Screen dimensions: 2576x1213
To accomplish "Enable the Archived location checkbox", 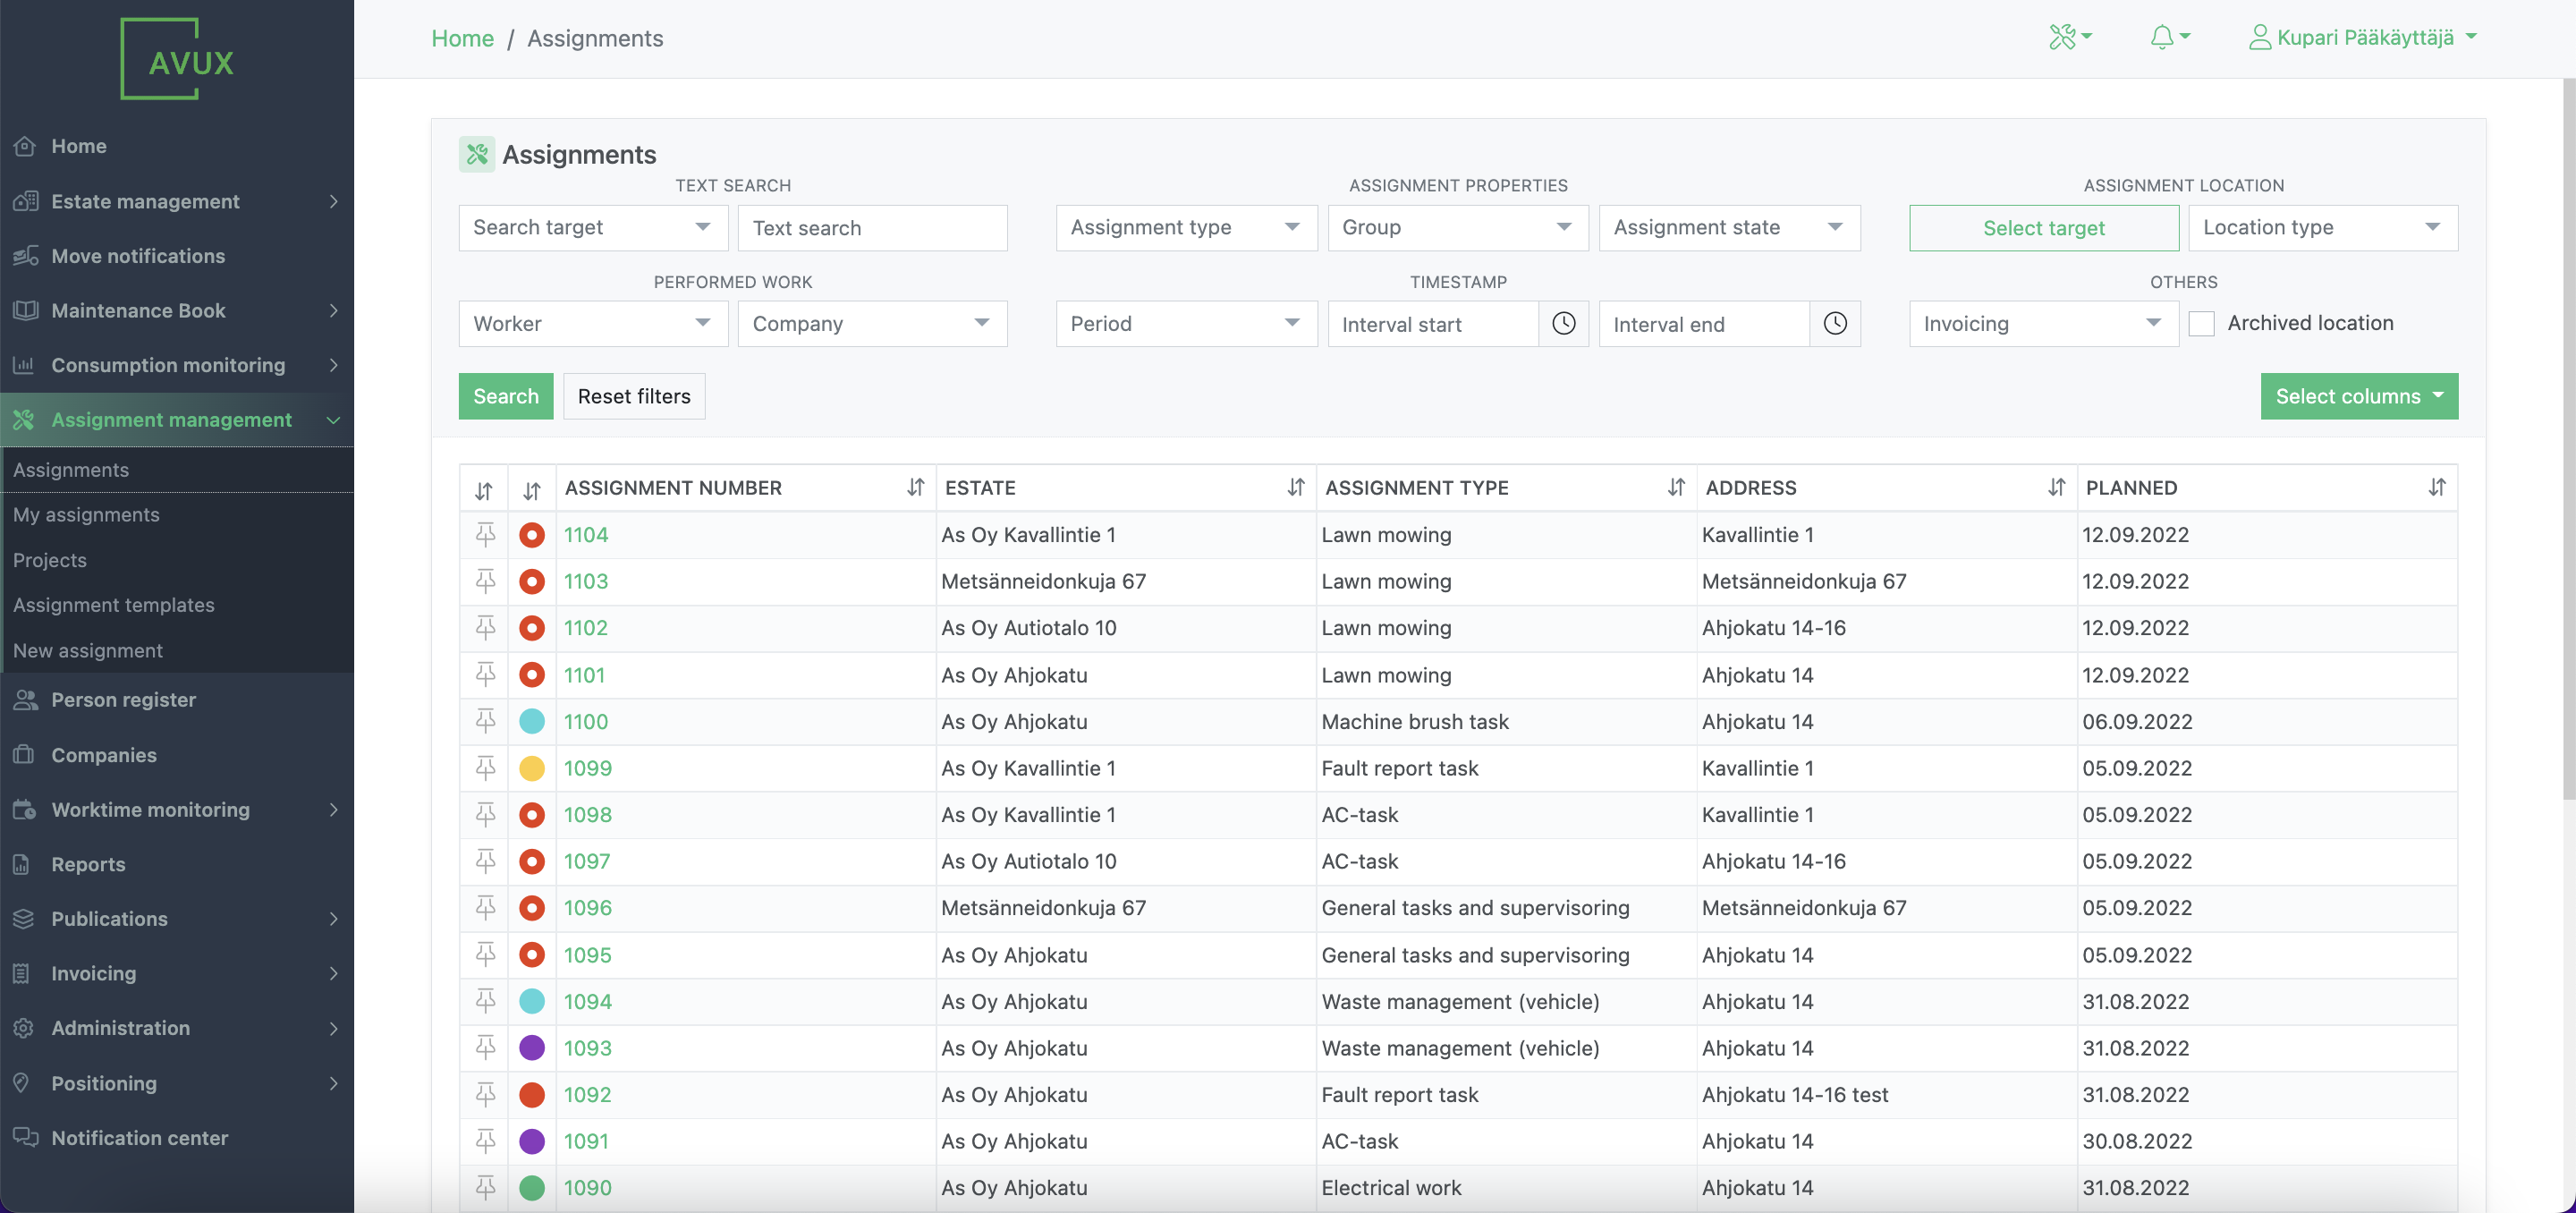I will coord(2202,323).
